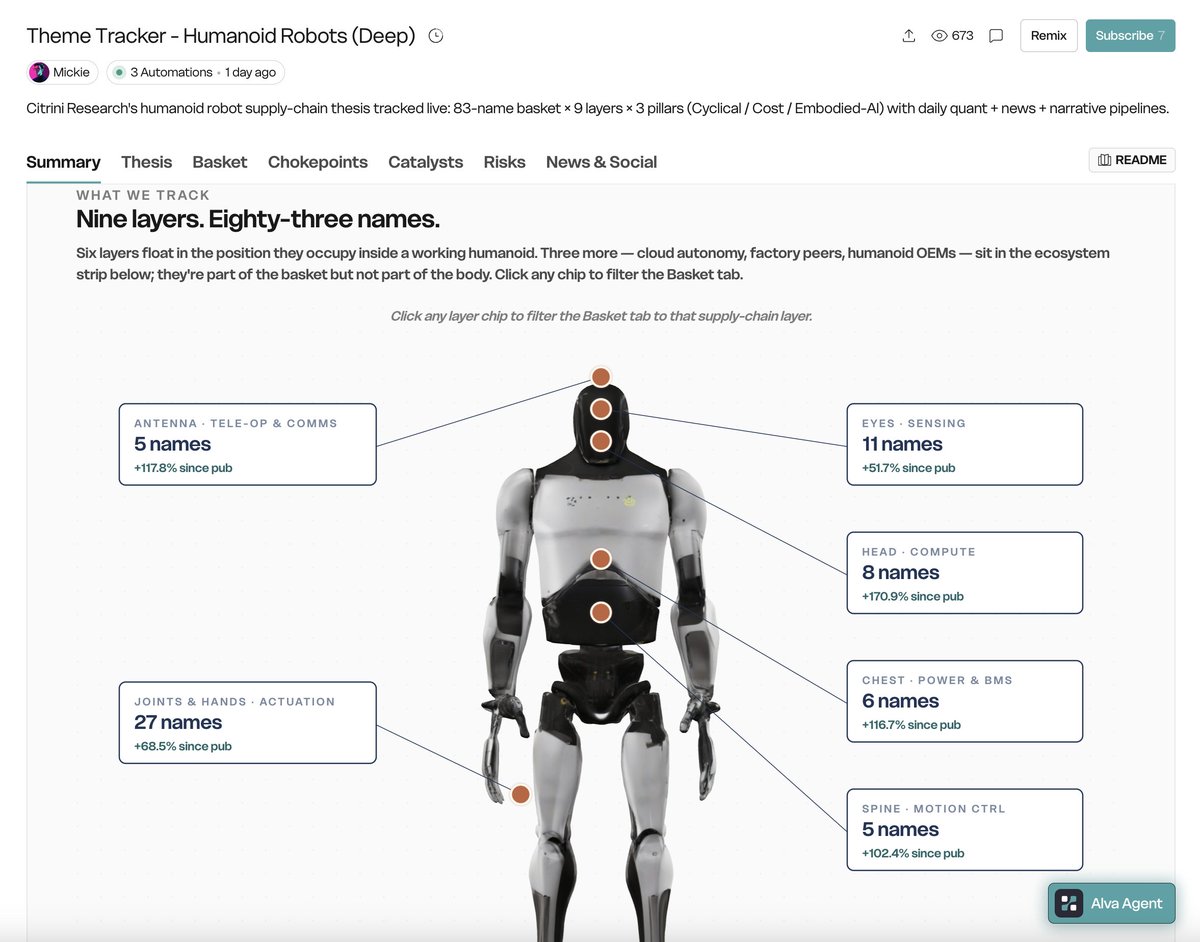Image resolution: width=1200 pixels, height=942 pixels.
Task: Click the clock history icon beside the title
Action: pyautogui.click(x=436, y=36)
